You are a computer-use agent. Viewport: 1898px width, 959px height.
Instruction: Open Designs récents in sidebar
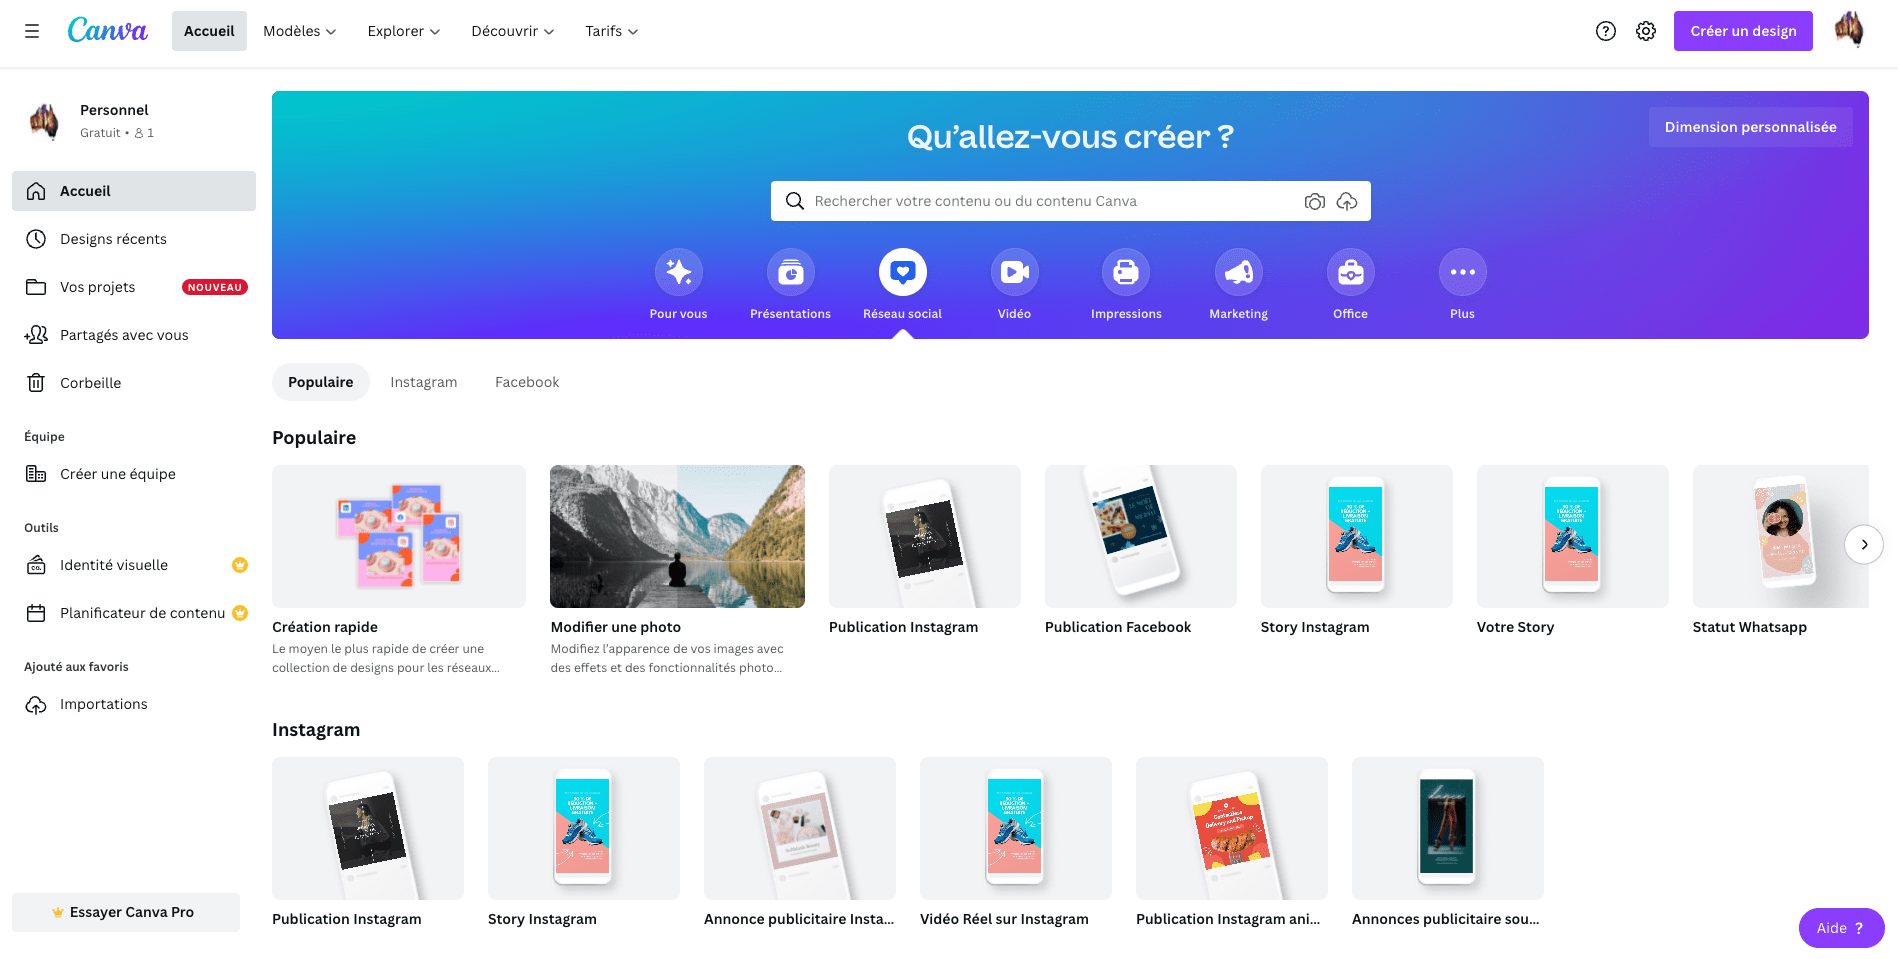click(x=134, y=239)
